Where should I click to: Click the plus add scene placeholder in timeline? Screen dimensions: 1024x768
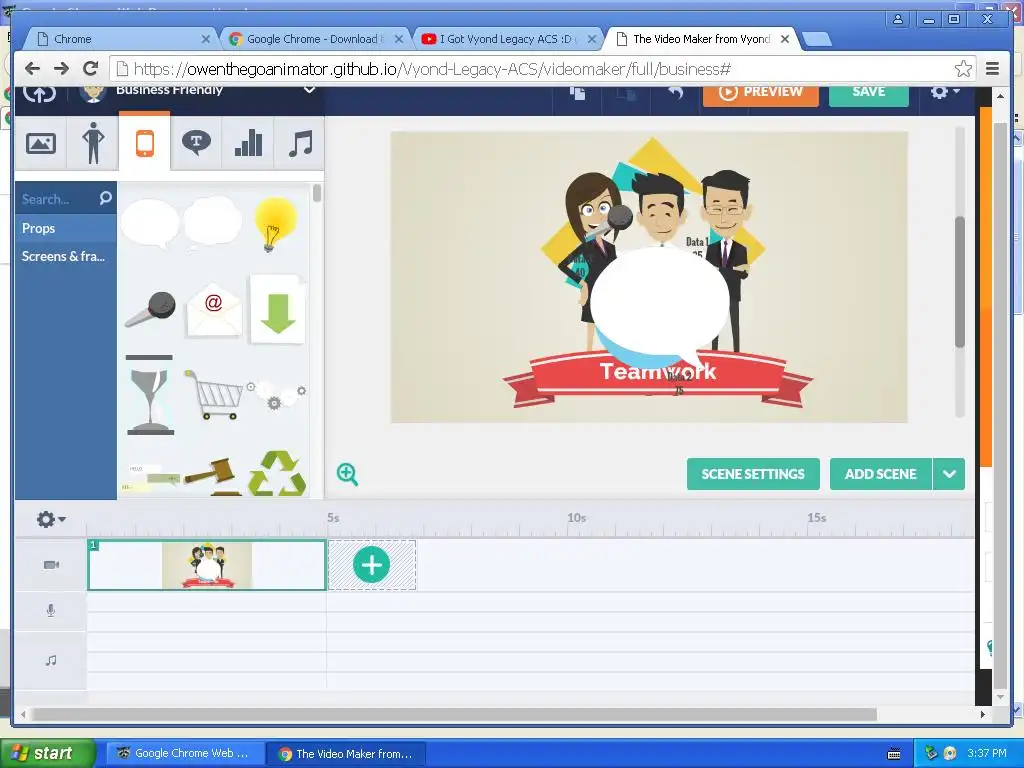coord(372,565)
